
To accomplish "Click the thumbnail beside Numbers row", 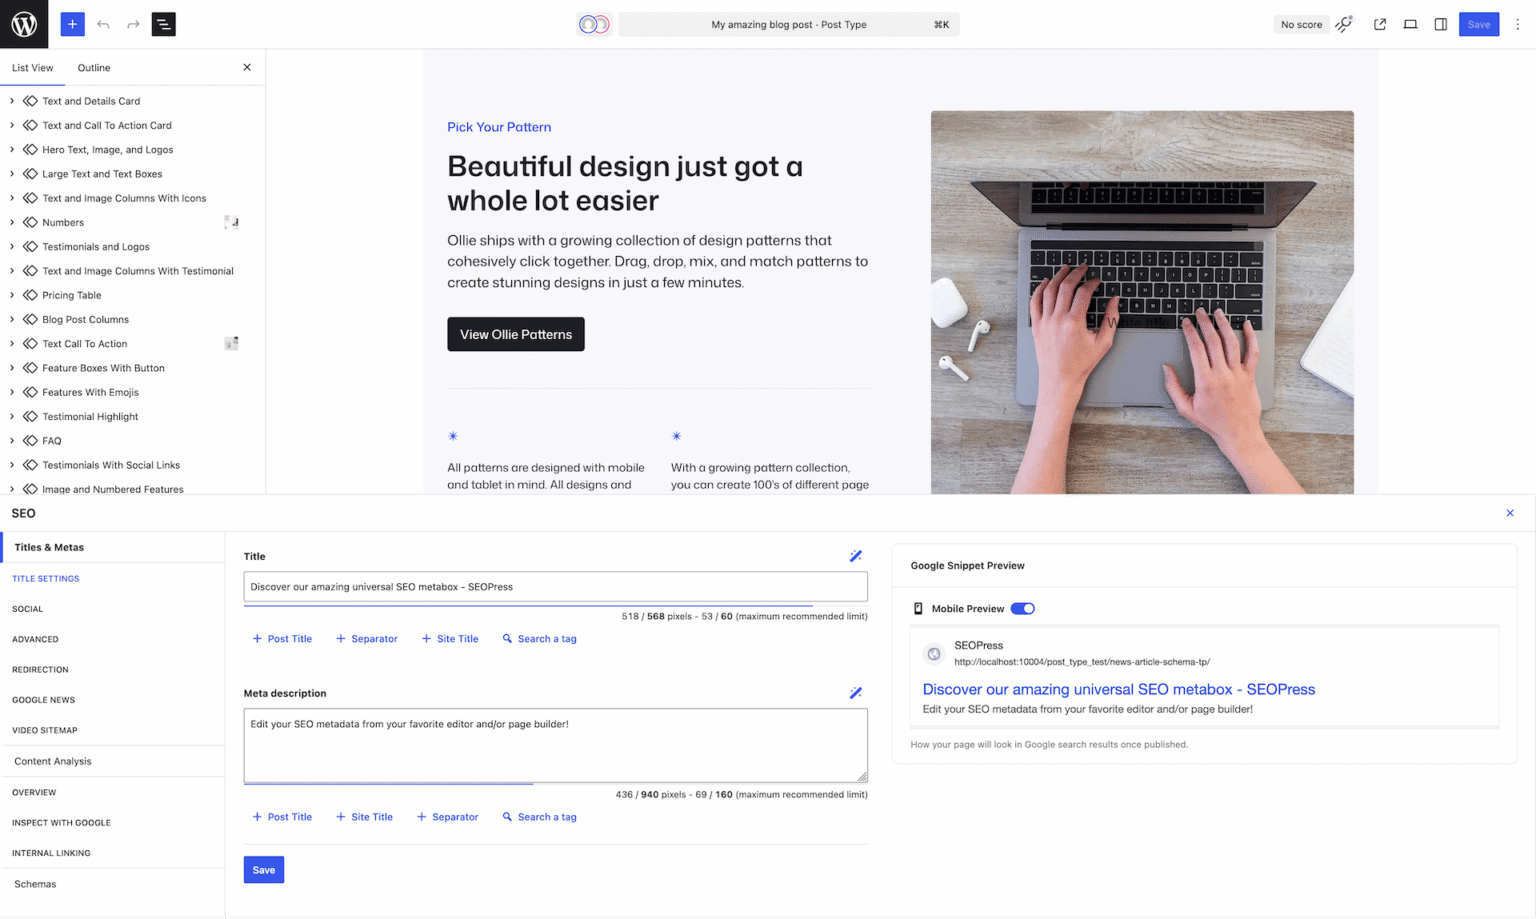I will coord(231,222).
